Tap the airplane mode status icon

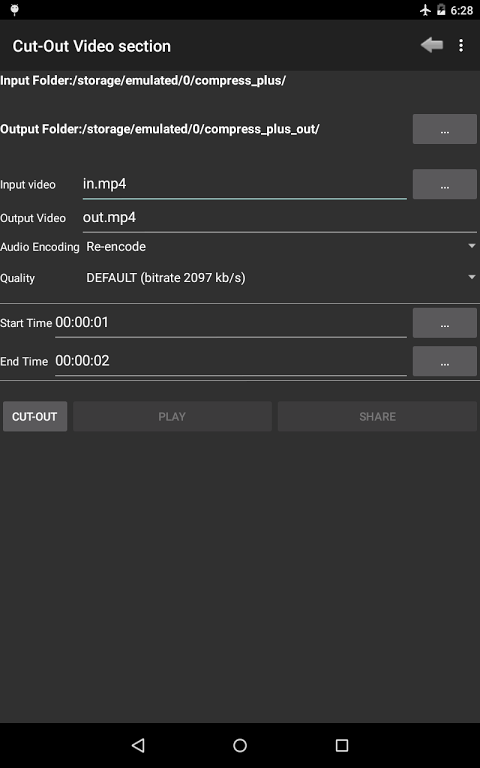[x=425, y=10]
